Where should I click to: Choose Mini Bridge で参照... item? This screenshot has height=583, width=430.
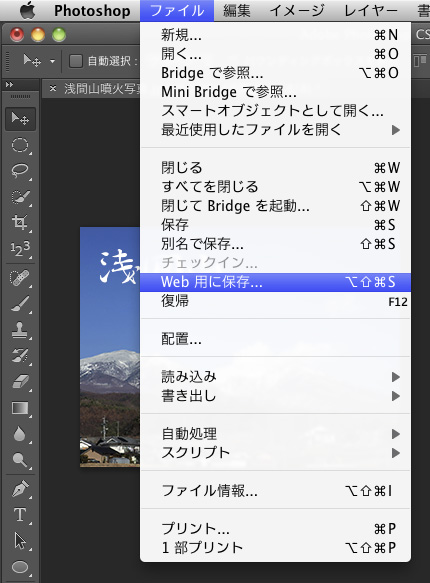tap(275, 92)
